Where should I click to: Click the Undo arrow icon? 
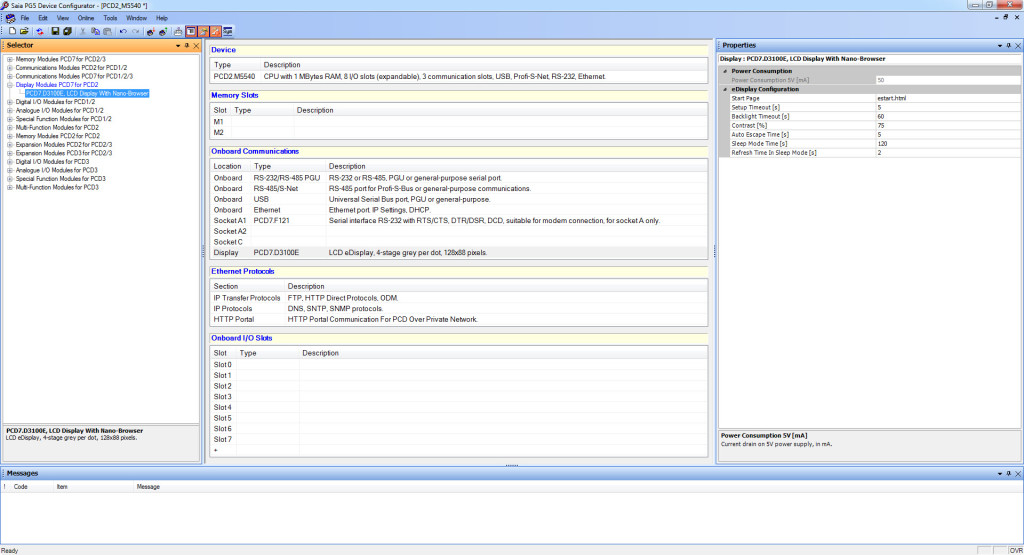123,31
